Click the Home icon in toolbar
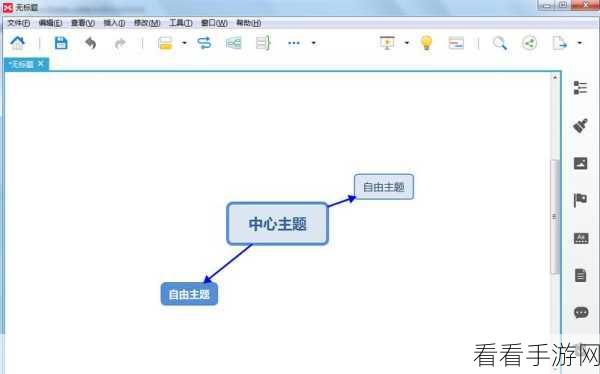600x374 pixels. (18, 43)
